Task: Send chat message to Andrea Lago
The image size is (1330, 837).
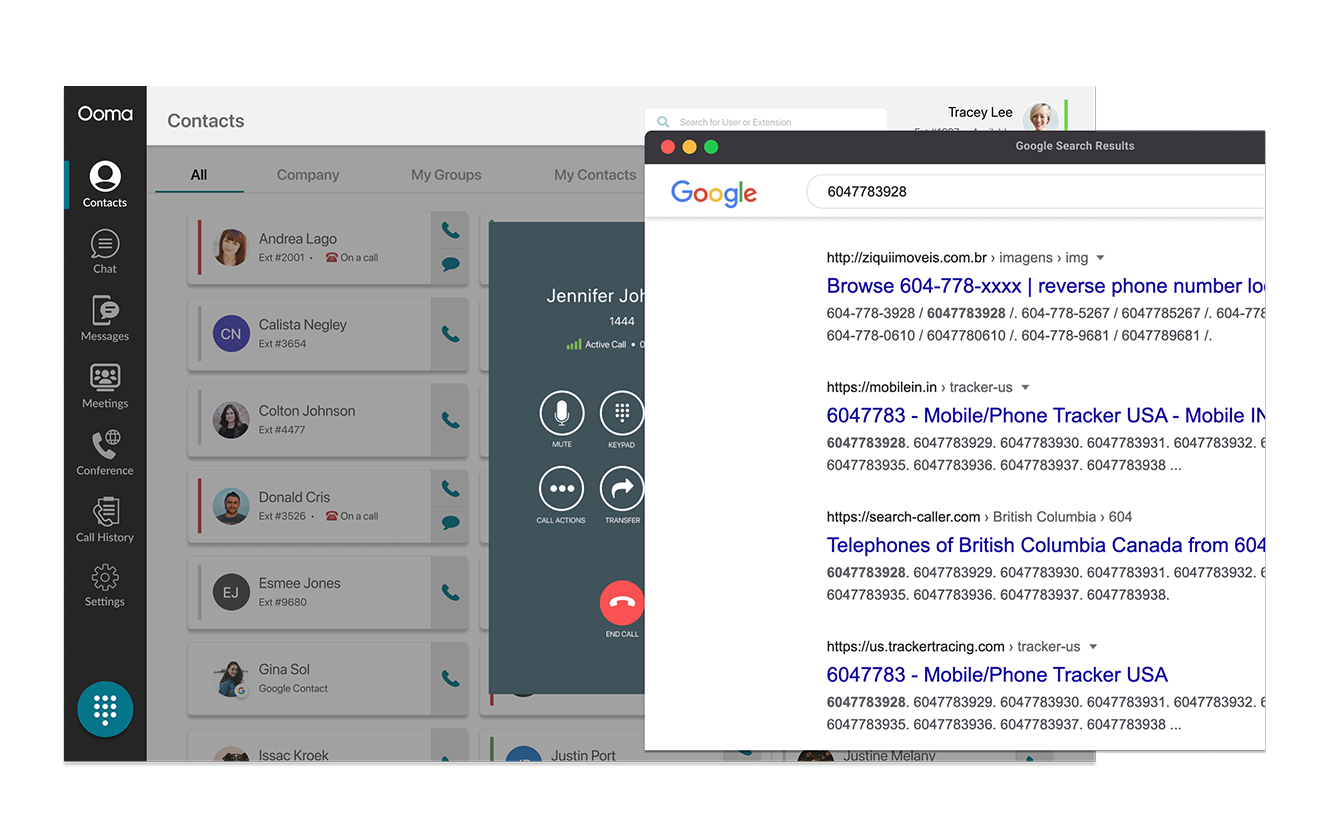Action: pos(450,265)
